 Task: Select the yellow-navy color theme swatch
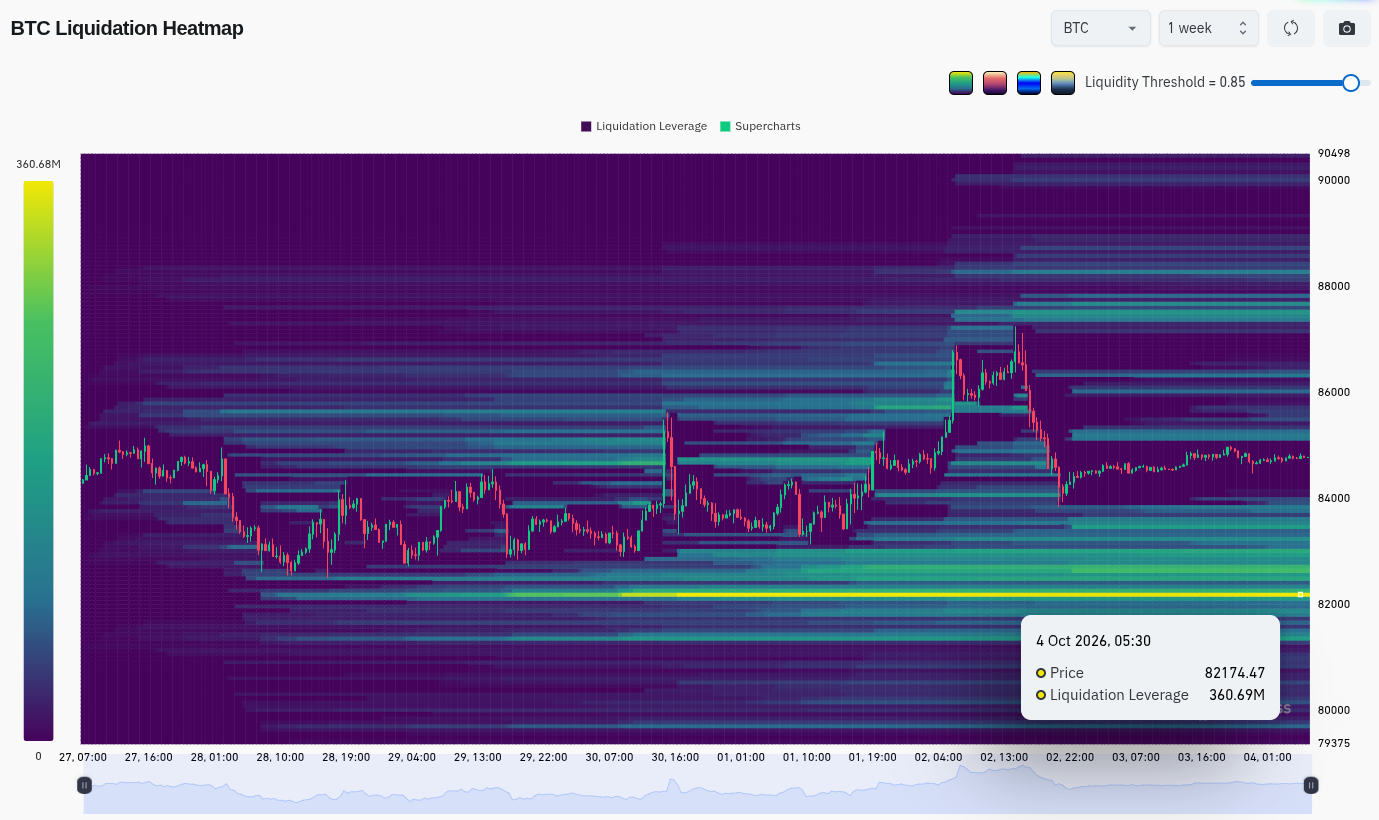(x=1063, y=83)
